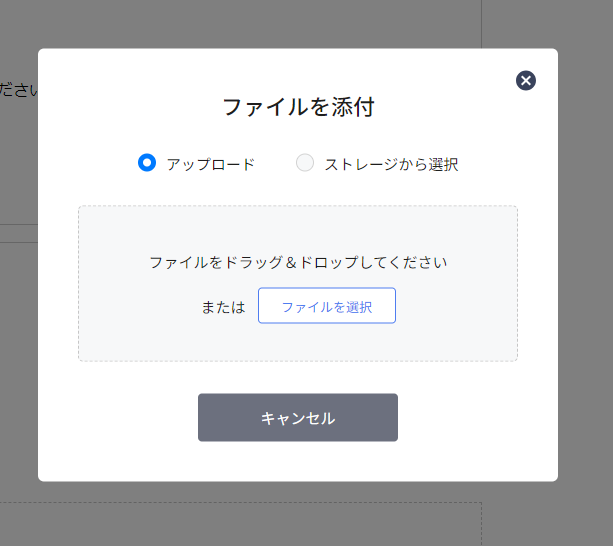Click the キャンセル button
This screenshot has height=546, width=613.
click(x=298, y=417)
